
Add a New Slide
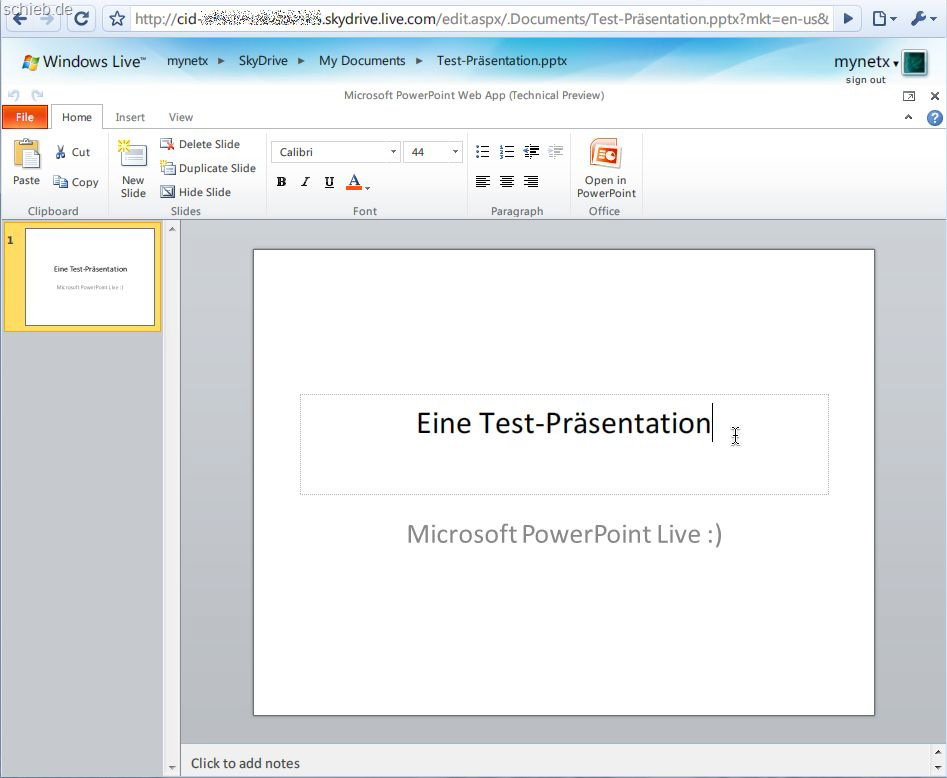pos(133,168)
